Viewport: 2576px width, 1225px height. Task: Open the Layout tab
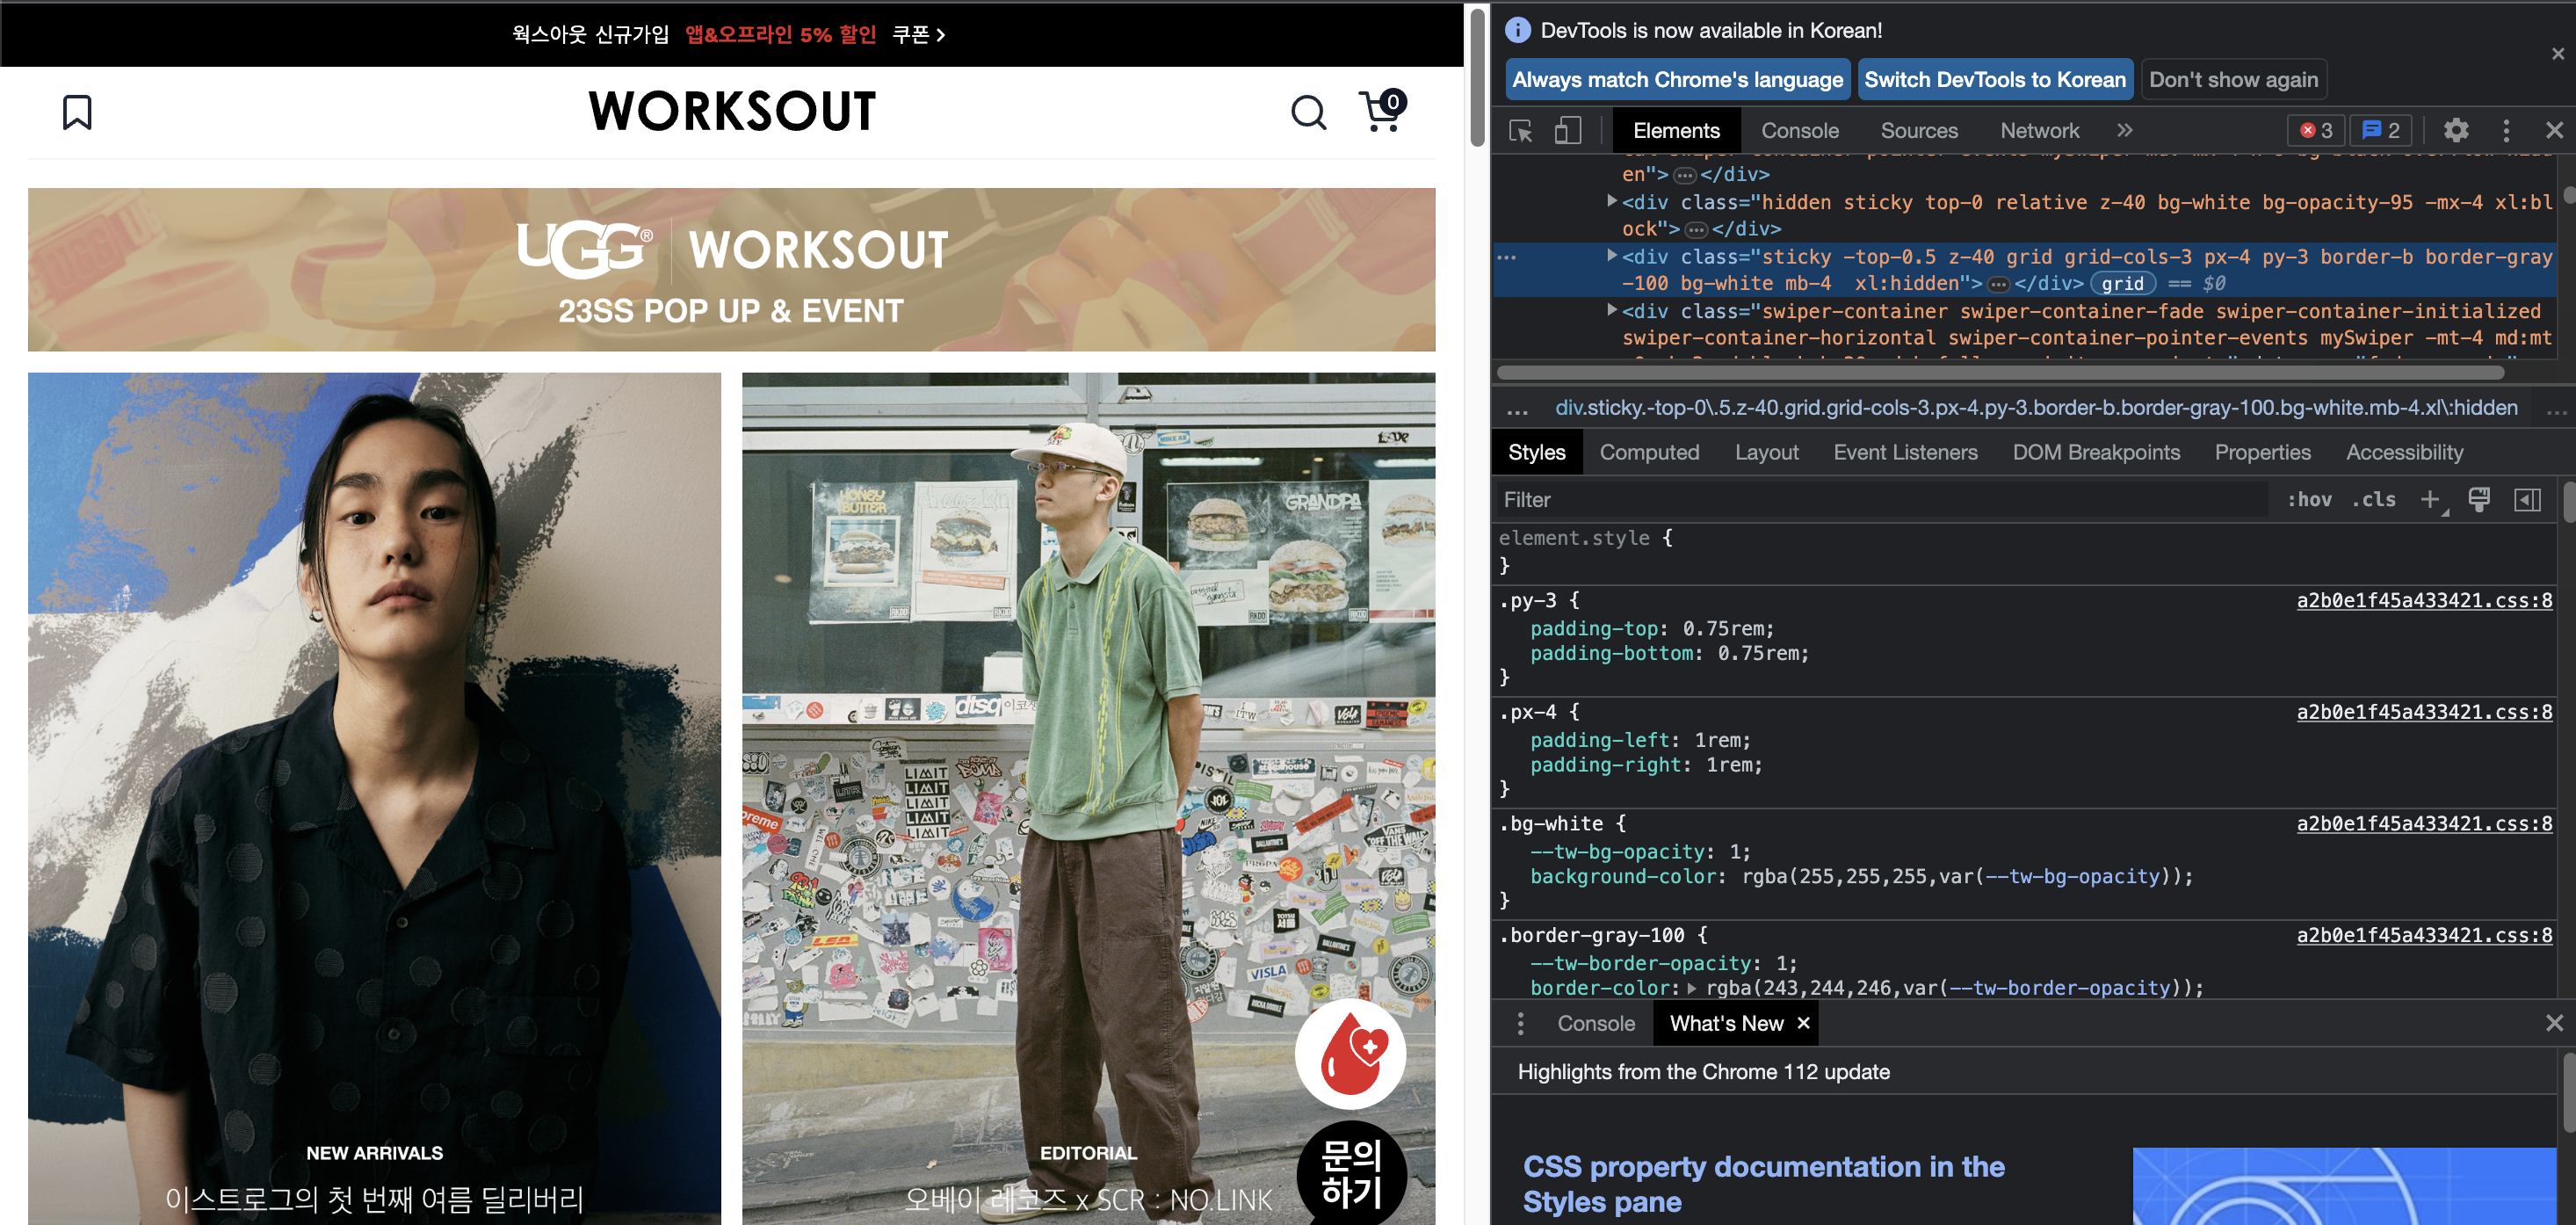[x=1766, y=453]
